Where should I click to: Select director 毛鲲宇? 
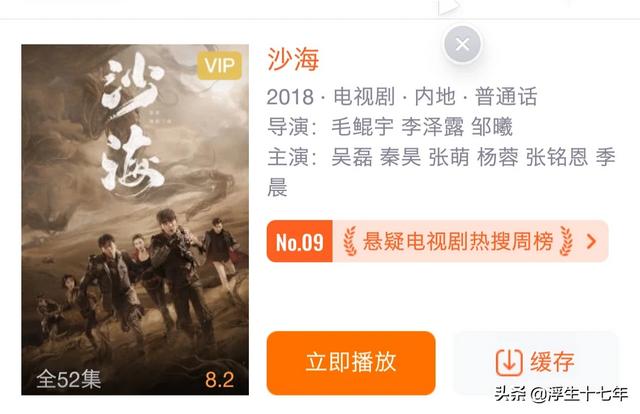click(x=362, y=127)
